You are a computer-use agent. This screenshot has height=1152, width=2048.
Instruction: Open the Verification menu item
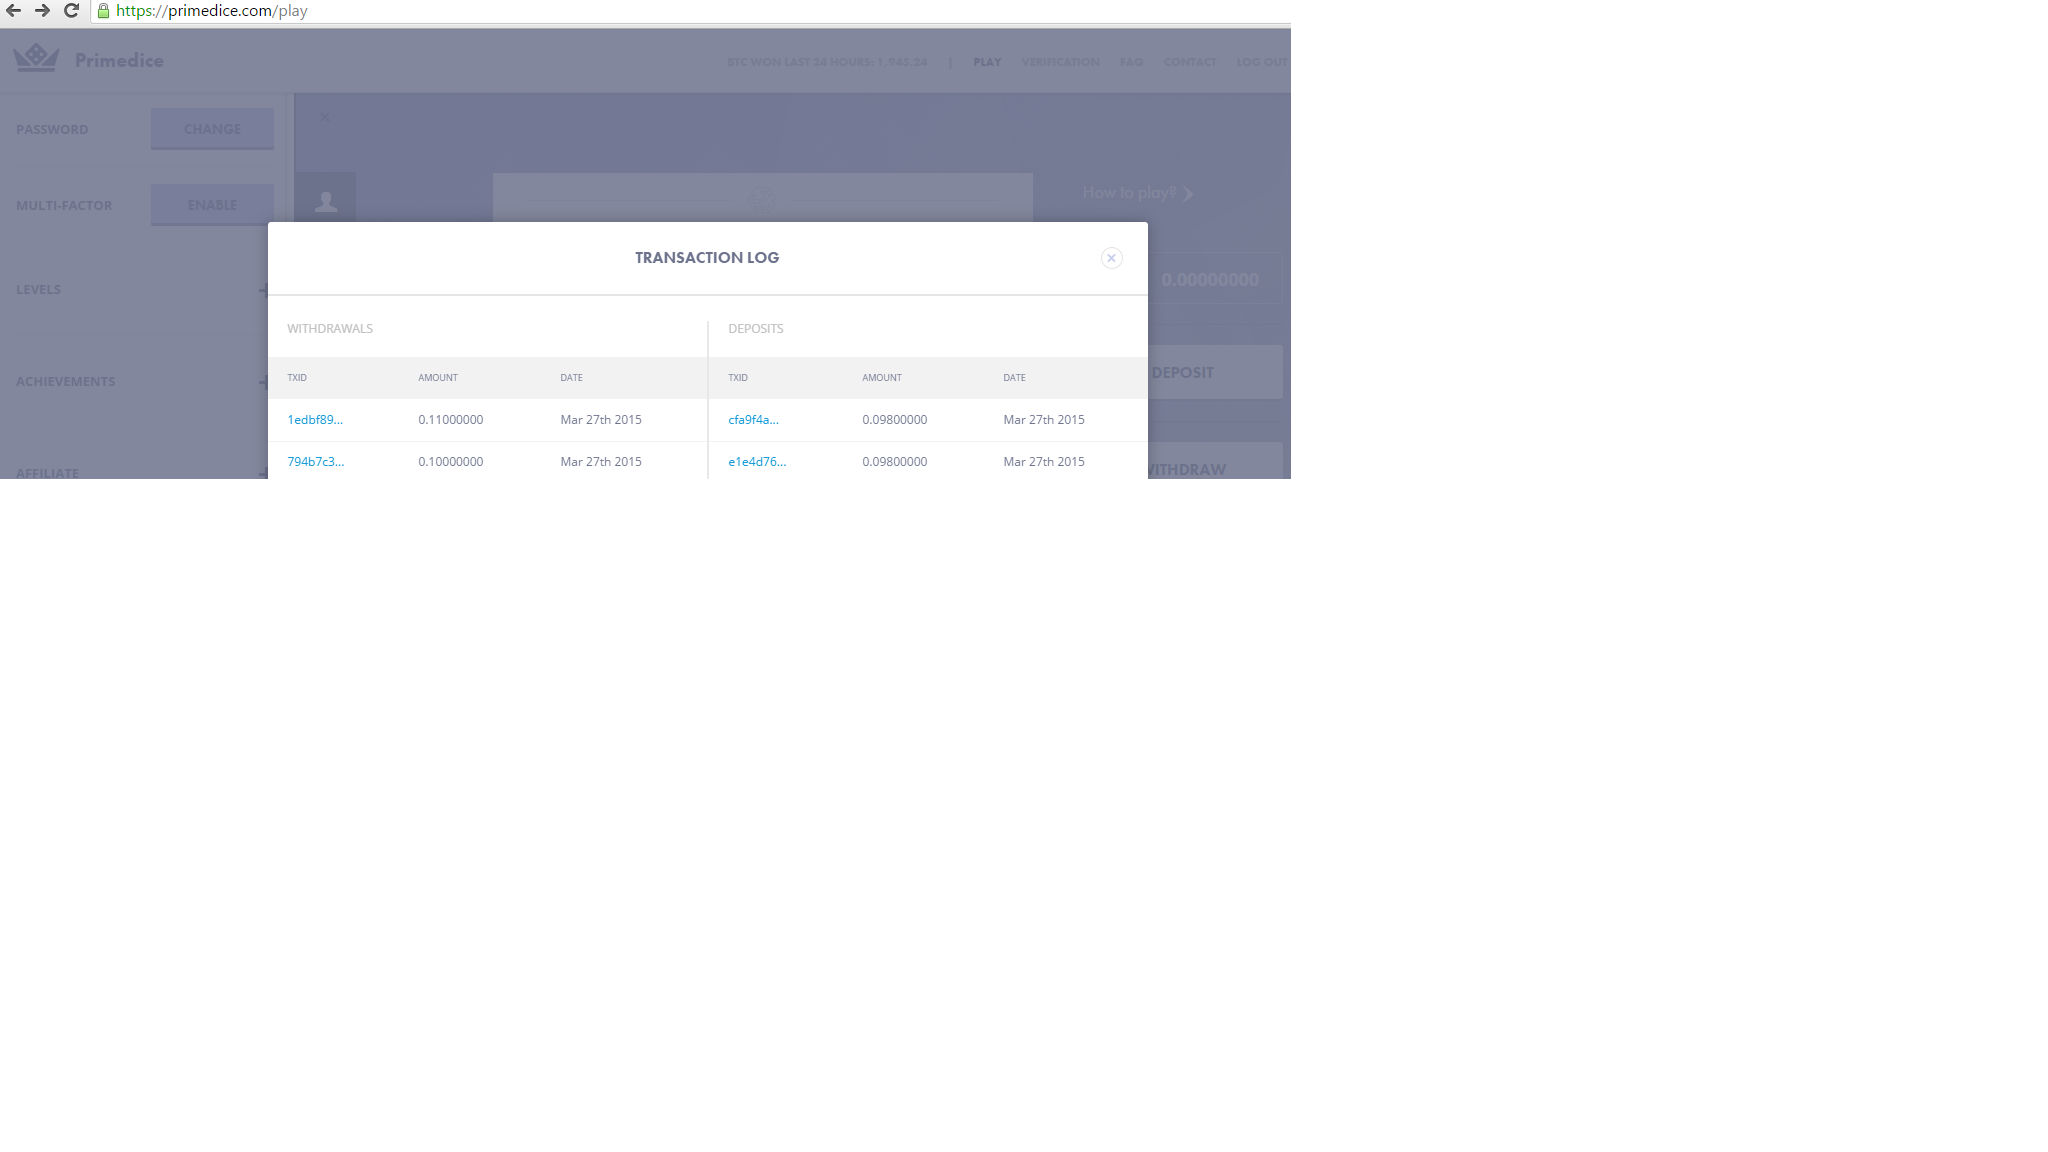(1060, 62)
